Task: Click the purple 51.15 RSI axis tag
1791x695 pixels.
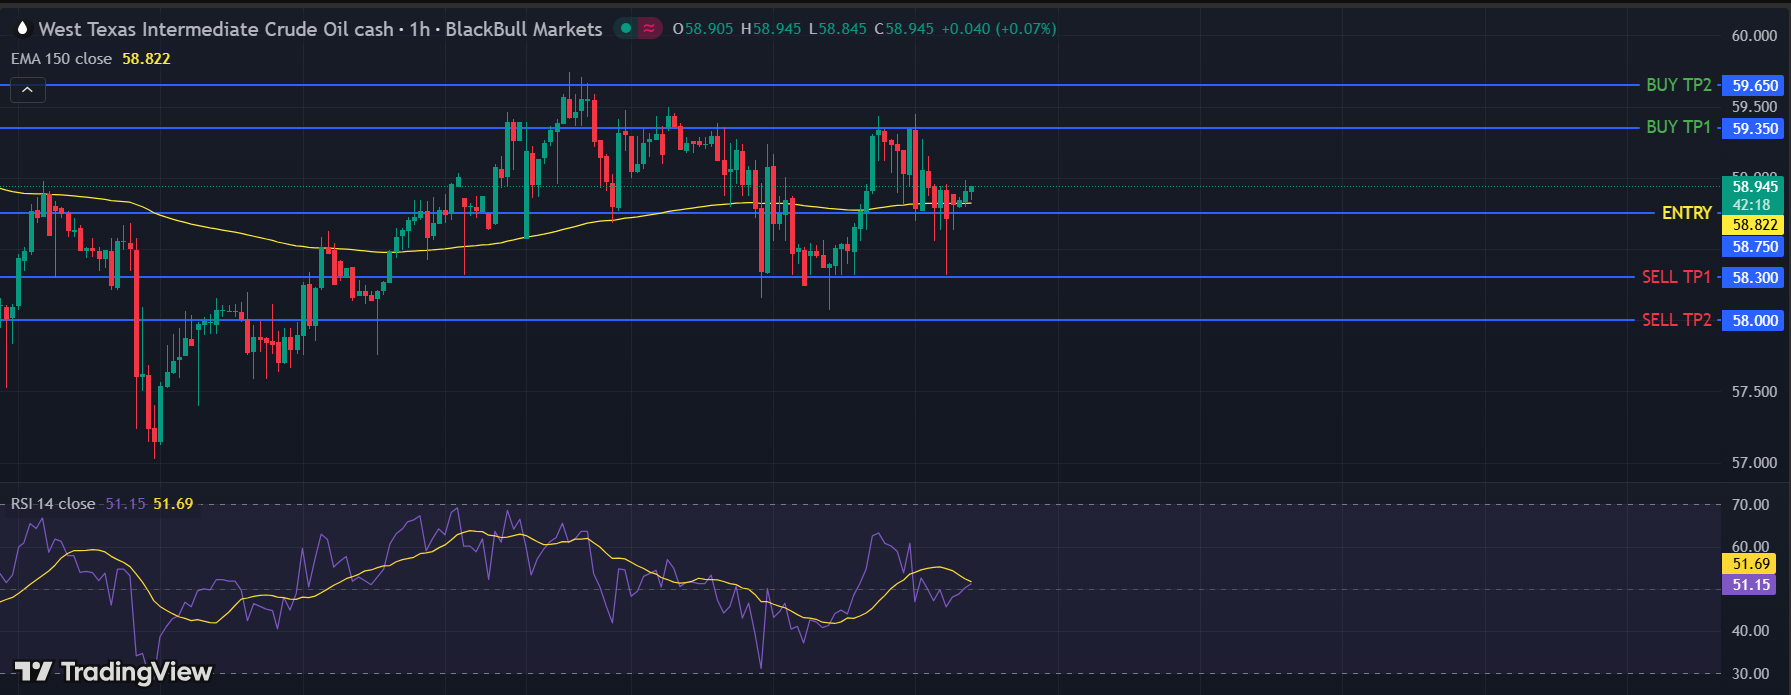Action: [x=1750, y=585]
